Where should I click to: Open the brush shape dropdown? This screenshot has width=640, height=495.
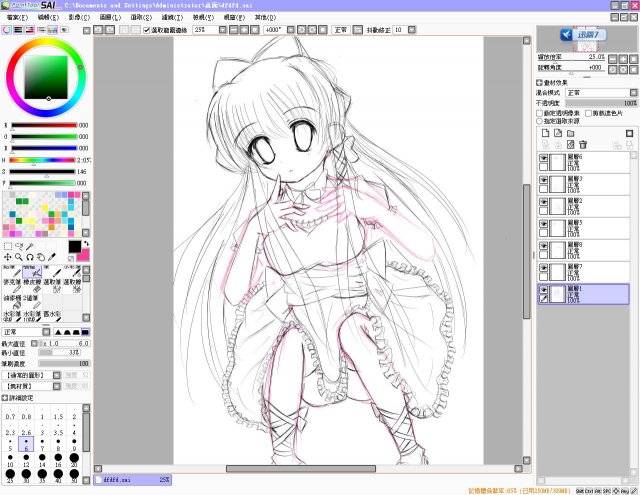pyautogui.click(x=57, y=375)
